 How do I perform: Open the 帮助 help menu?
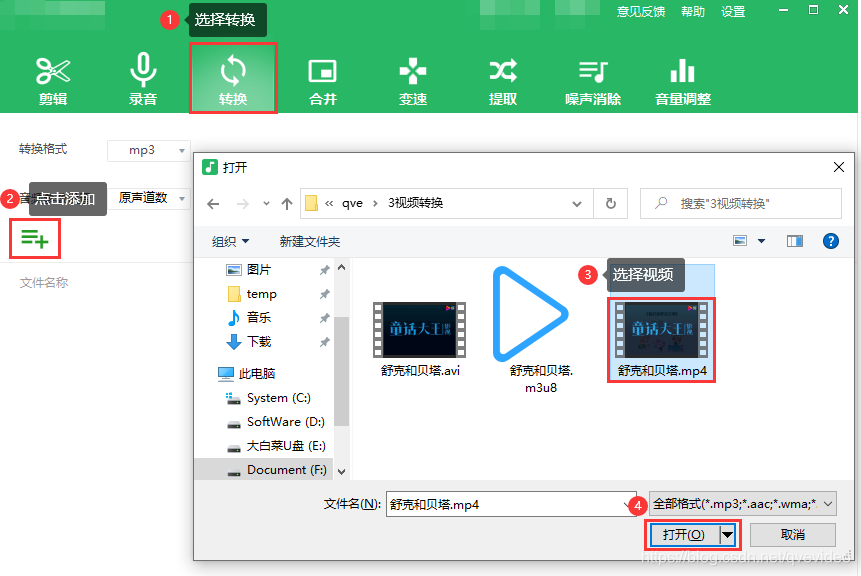(x=692, y=12)
